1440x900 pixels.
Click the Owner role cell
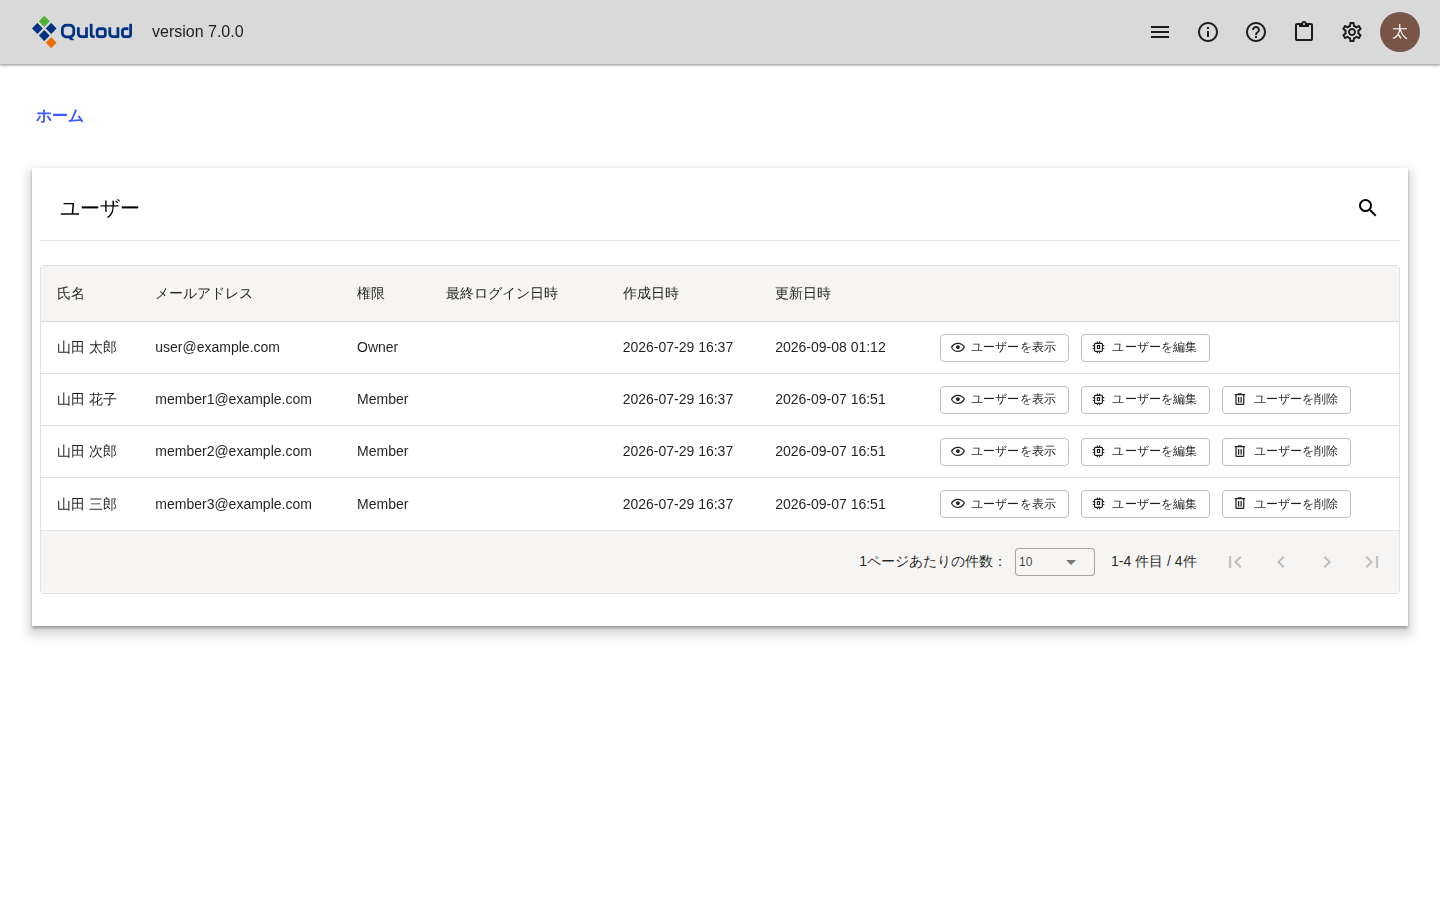point(377,347)
